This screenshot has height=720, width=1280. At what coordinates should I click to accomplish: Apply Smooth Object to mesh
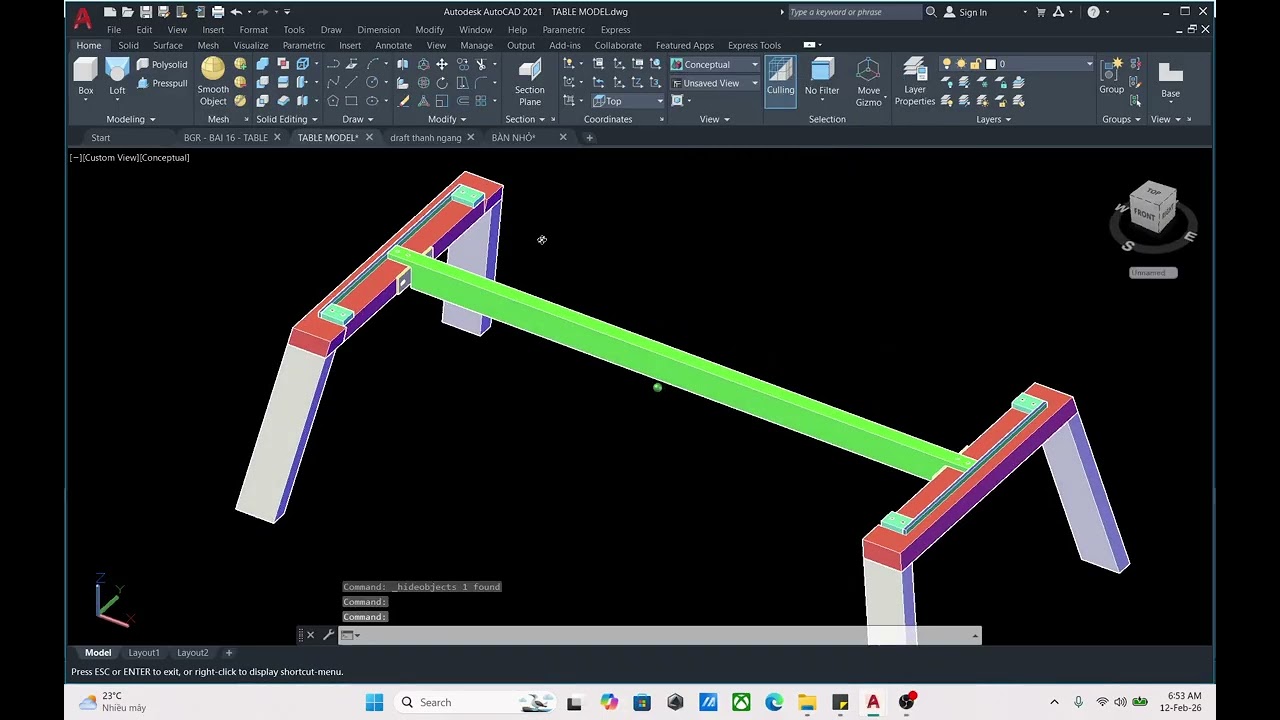pyautogui.click(x=213, y=81)
